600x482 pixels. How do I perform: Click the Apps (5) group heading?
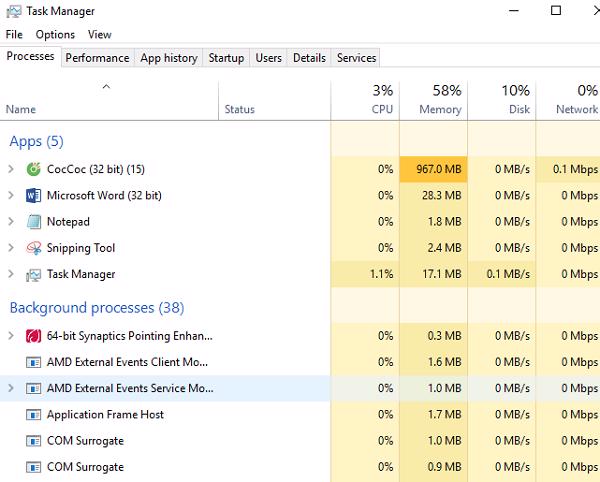36,142
